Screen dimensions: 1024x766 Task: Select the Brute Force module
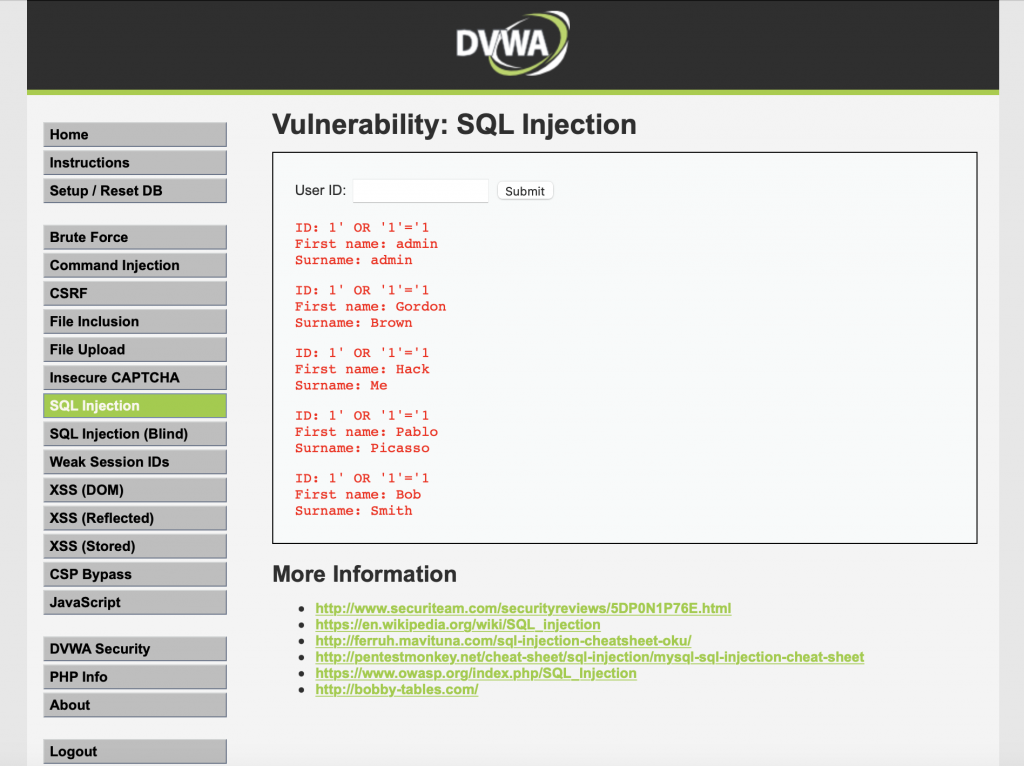(135, 237)
